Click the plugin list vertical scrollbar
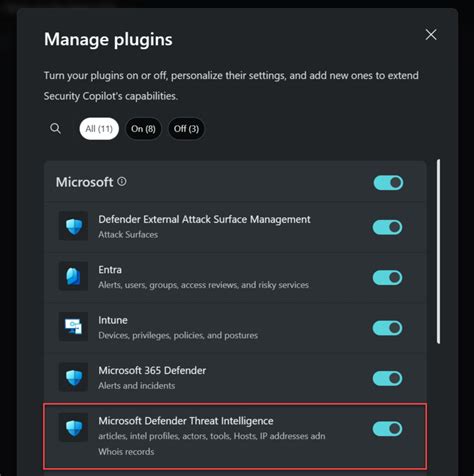This screenshot has height=476, width=474. pyautogui.click(x=438, y=251)
